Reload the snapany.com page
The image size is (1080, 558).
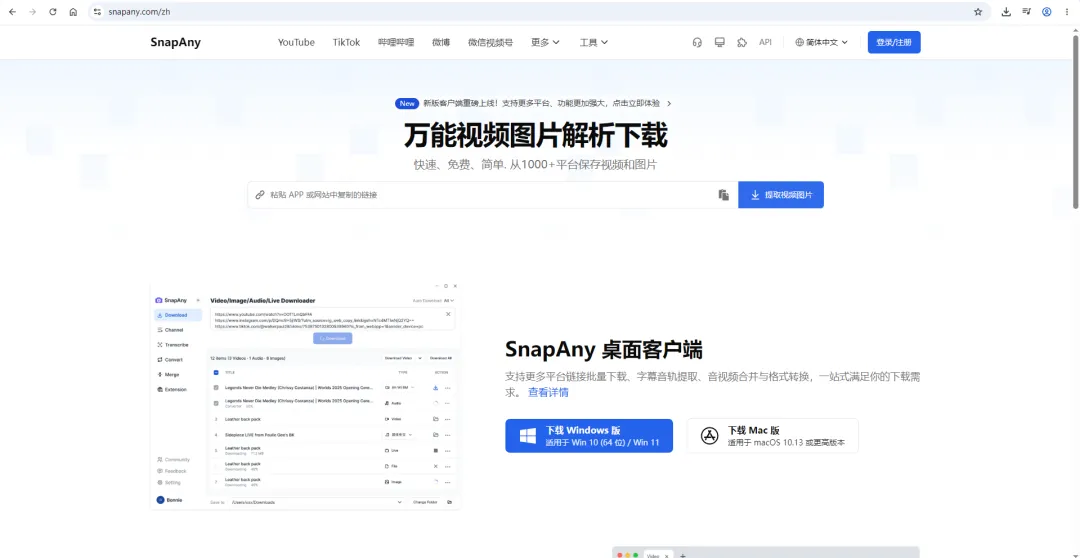point(53,12)
